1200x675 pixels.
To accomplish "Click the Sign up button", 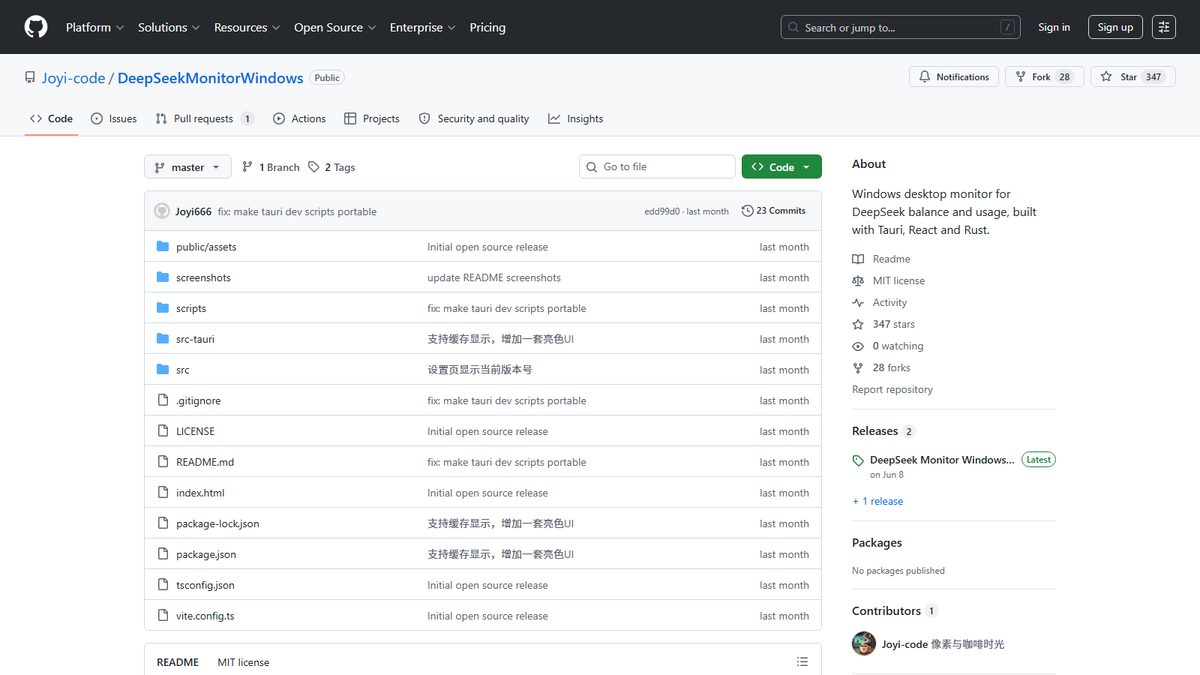I will coord(1115,27).
